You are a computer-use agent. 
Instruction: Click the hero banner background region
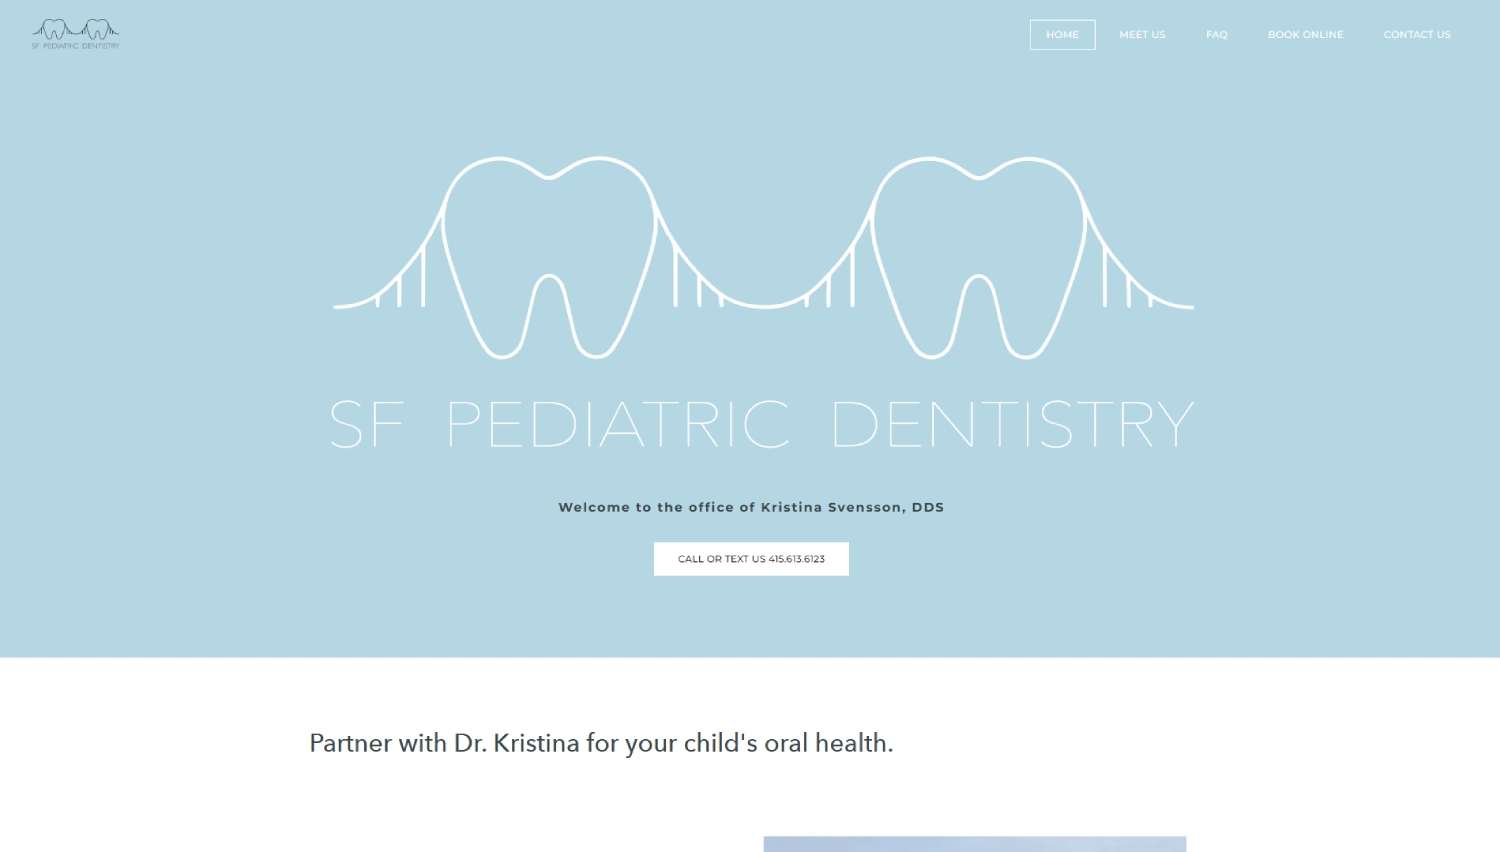coord(200,620)
